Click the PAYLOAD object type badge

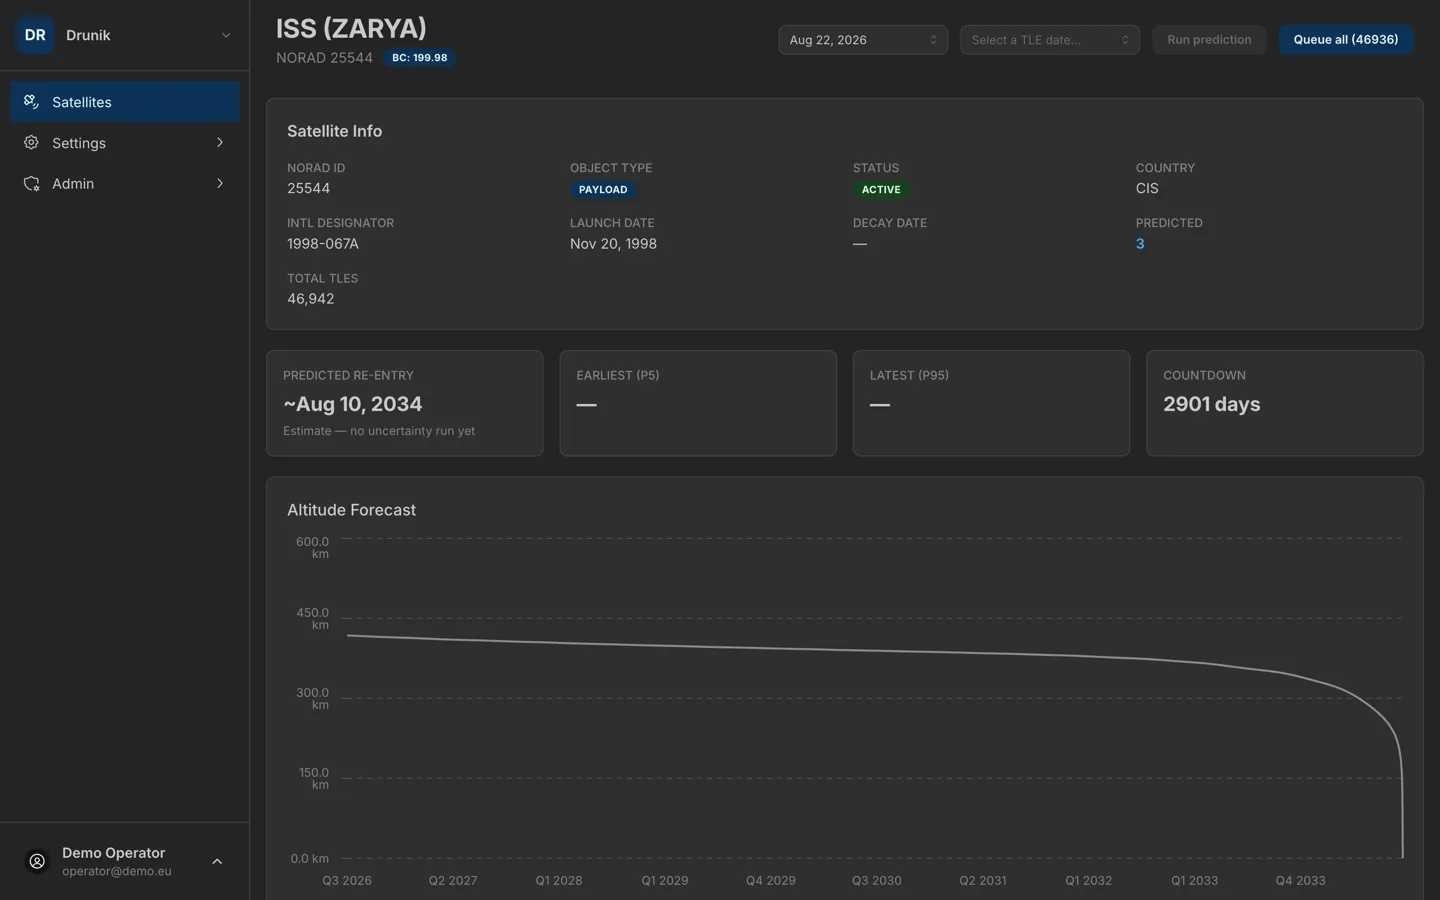[x=603, y=190]
